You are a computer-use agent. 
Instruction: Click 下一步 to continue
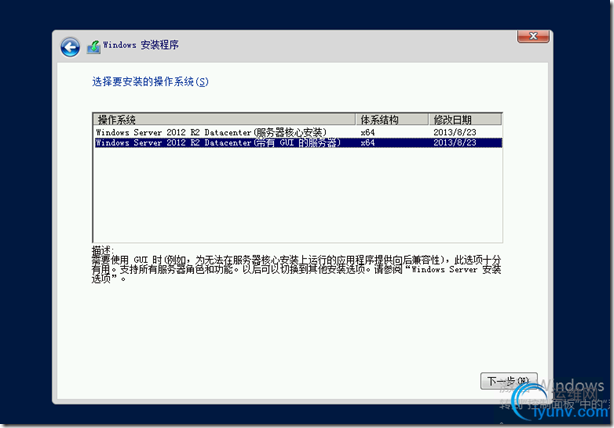click(509, 381)
